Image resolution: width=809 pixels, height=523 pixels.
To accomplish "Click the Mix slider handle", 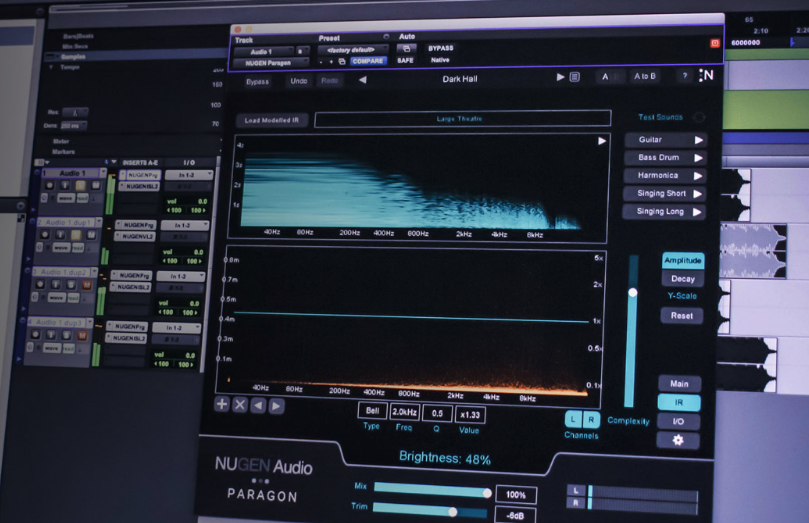I will (487, 493).
